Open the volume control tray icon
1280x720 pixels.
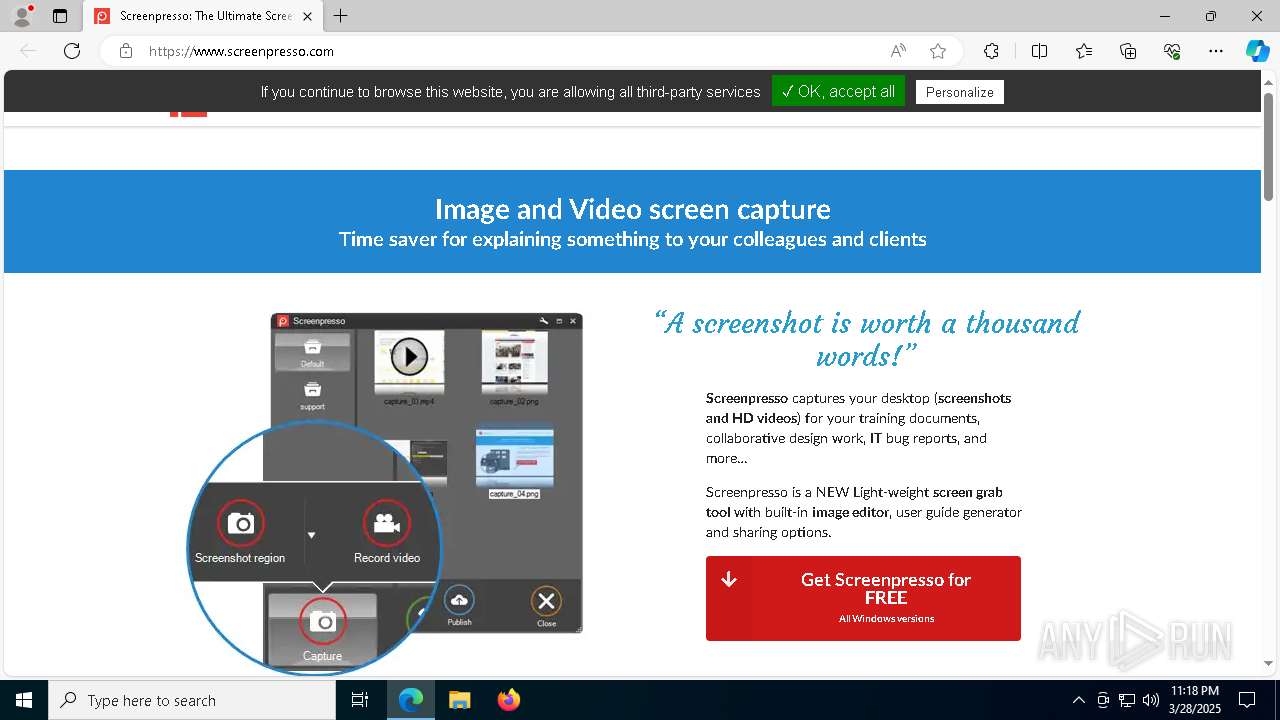tap(1151, 700)
